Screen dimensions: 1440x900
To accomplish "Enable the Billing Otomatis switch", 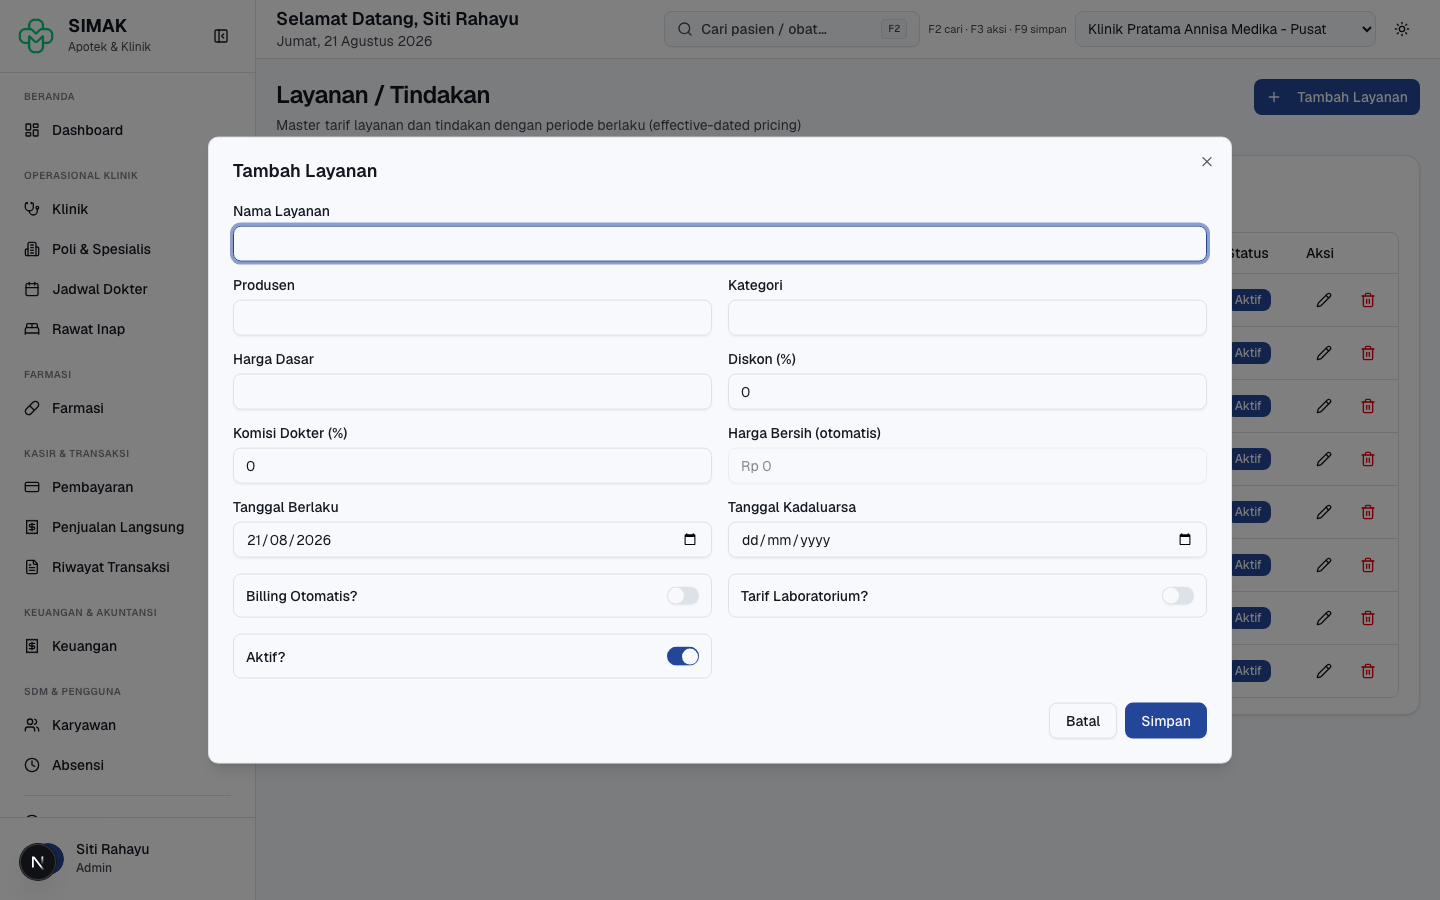I will [x=683, y=596].
